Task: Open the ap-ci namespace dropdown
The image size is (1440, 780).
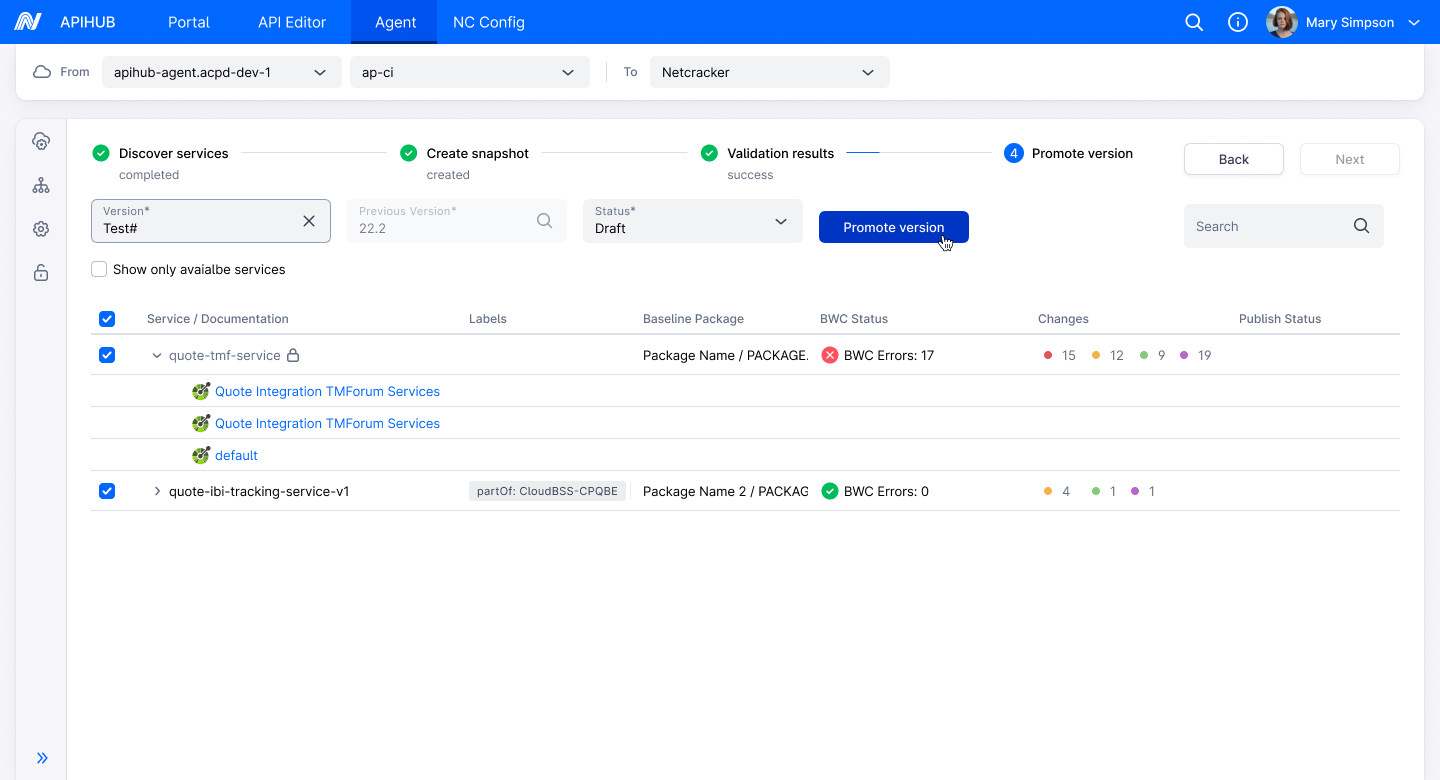Action: point(469,72)
